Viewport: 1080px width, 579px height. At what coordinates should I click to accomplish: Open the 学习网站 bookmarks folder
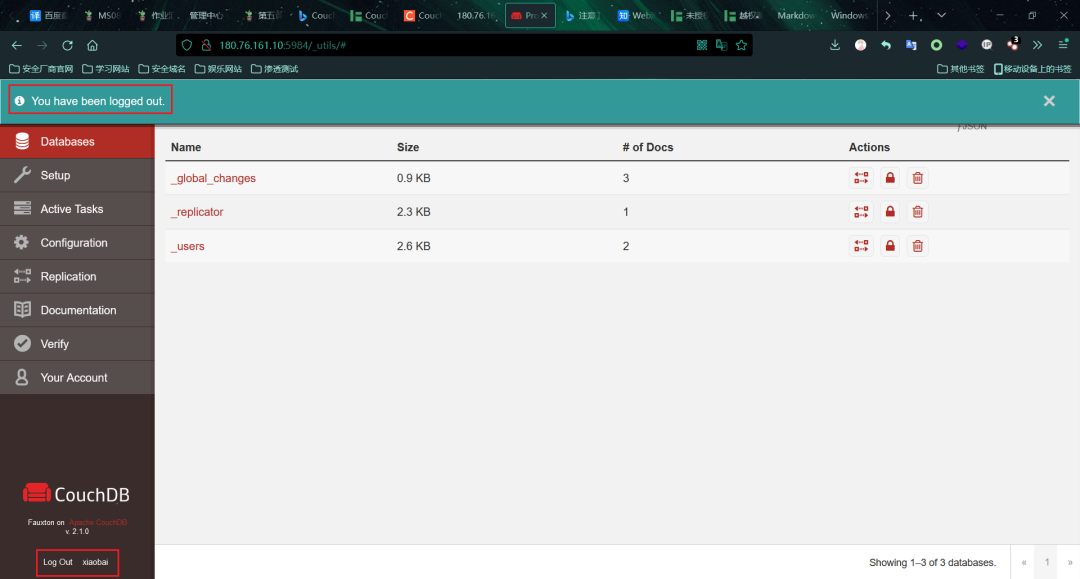pyautogui.click(x=105, y=69)
